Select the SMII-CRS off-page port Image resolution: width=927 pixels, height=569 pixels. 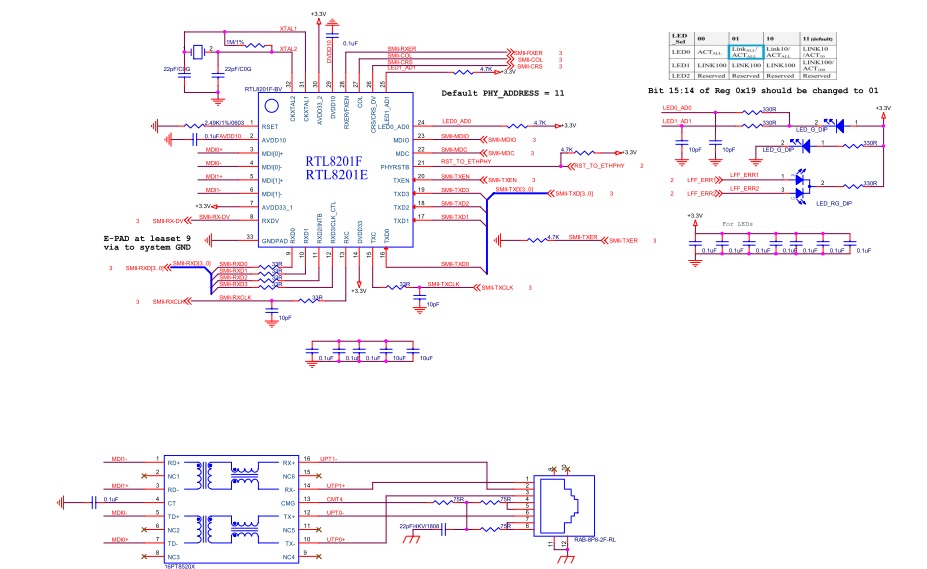(x=524, y=66)
